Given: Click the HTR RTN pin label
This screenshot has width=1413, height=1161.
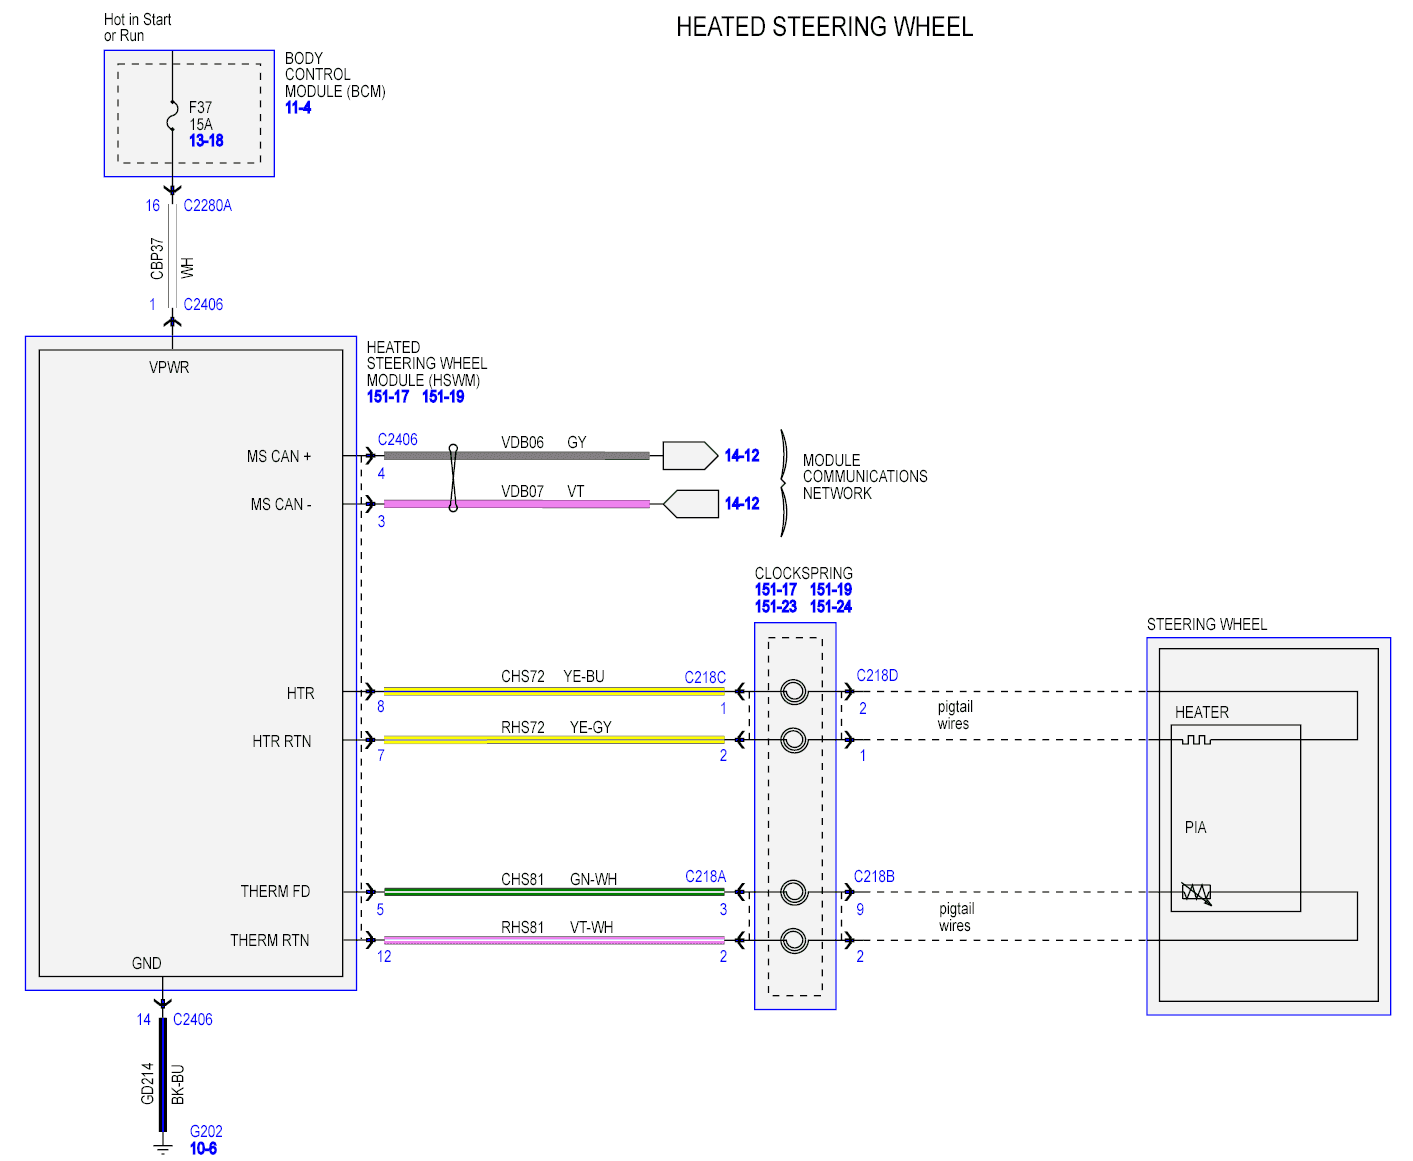Looking at the screenshot, I should pos(282,742).
